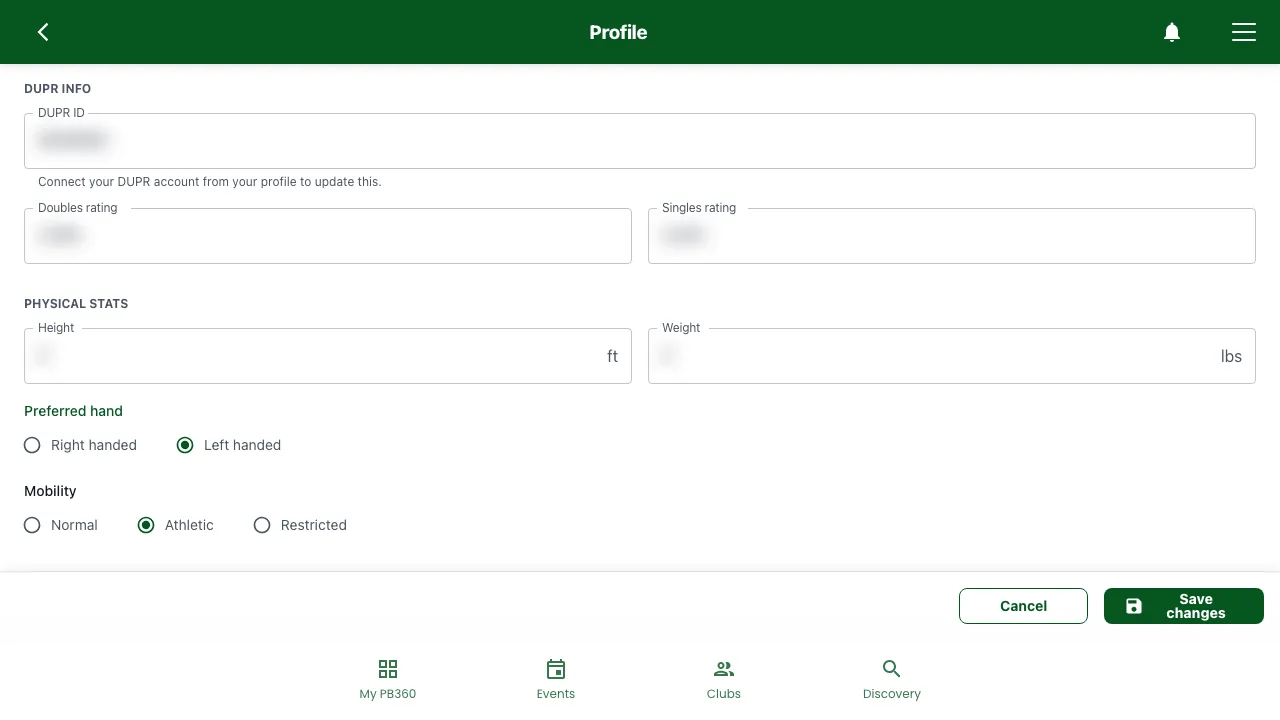Open the Events tab label

pos(556,694)
